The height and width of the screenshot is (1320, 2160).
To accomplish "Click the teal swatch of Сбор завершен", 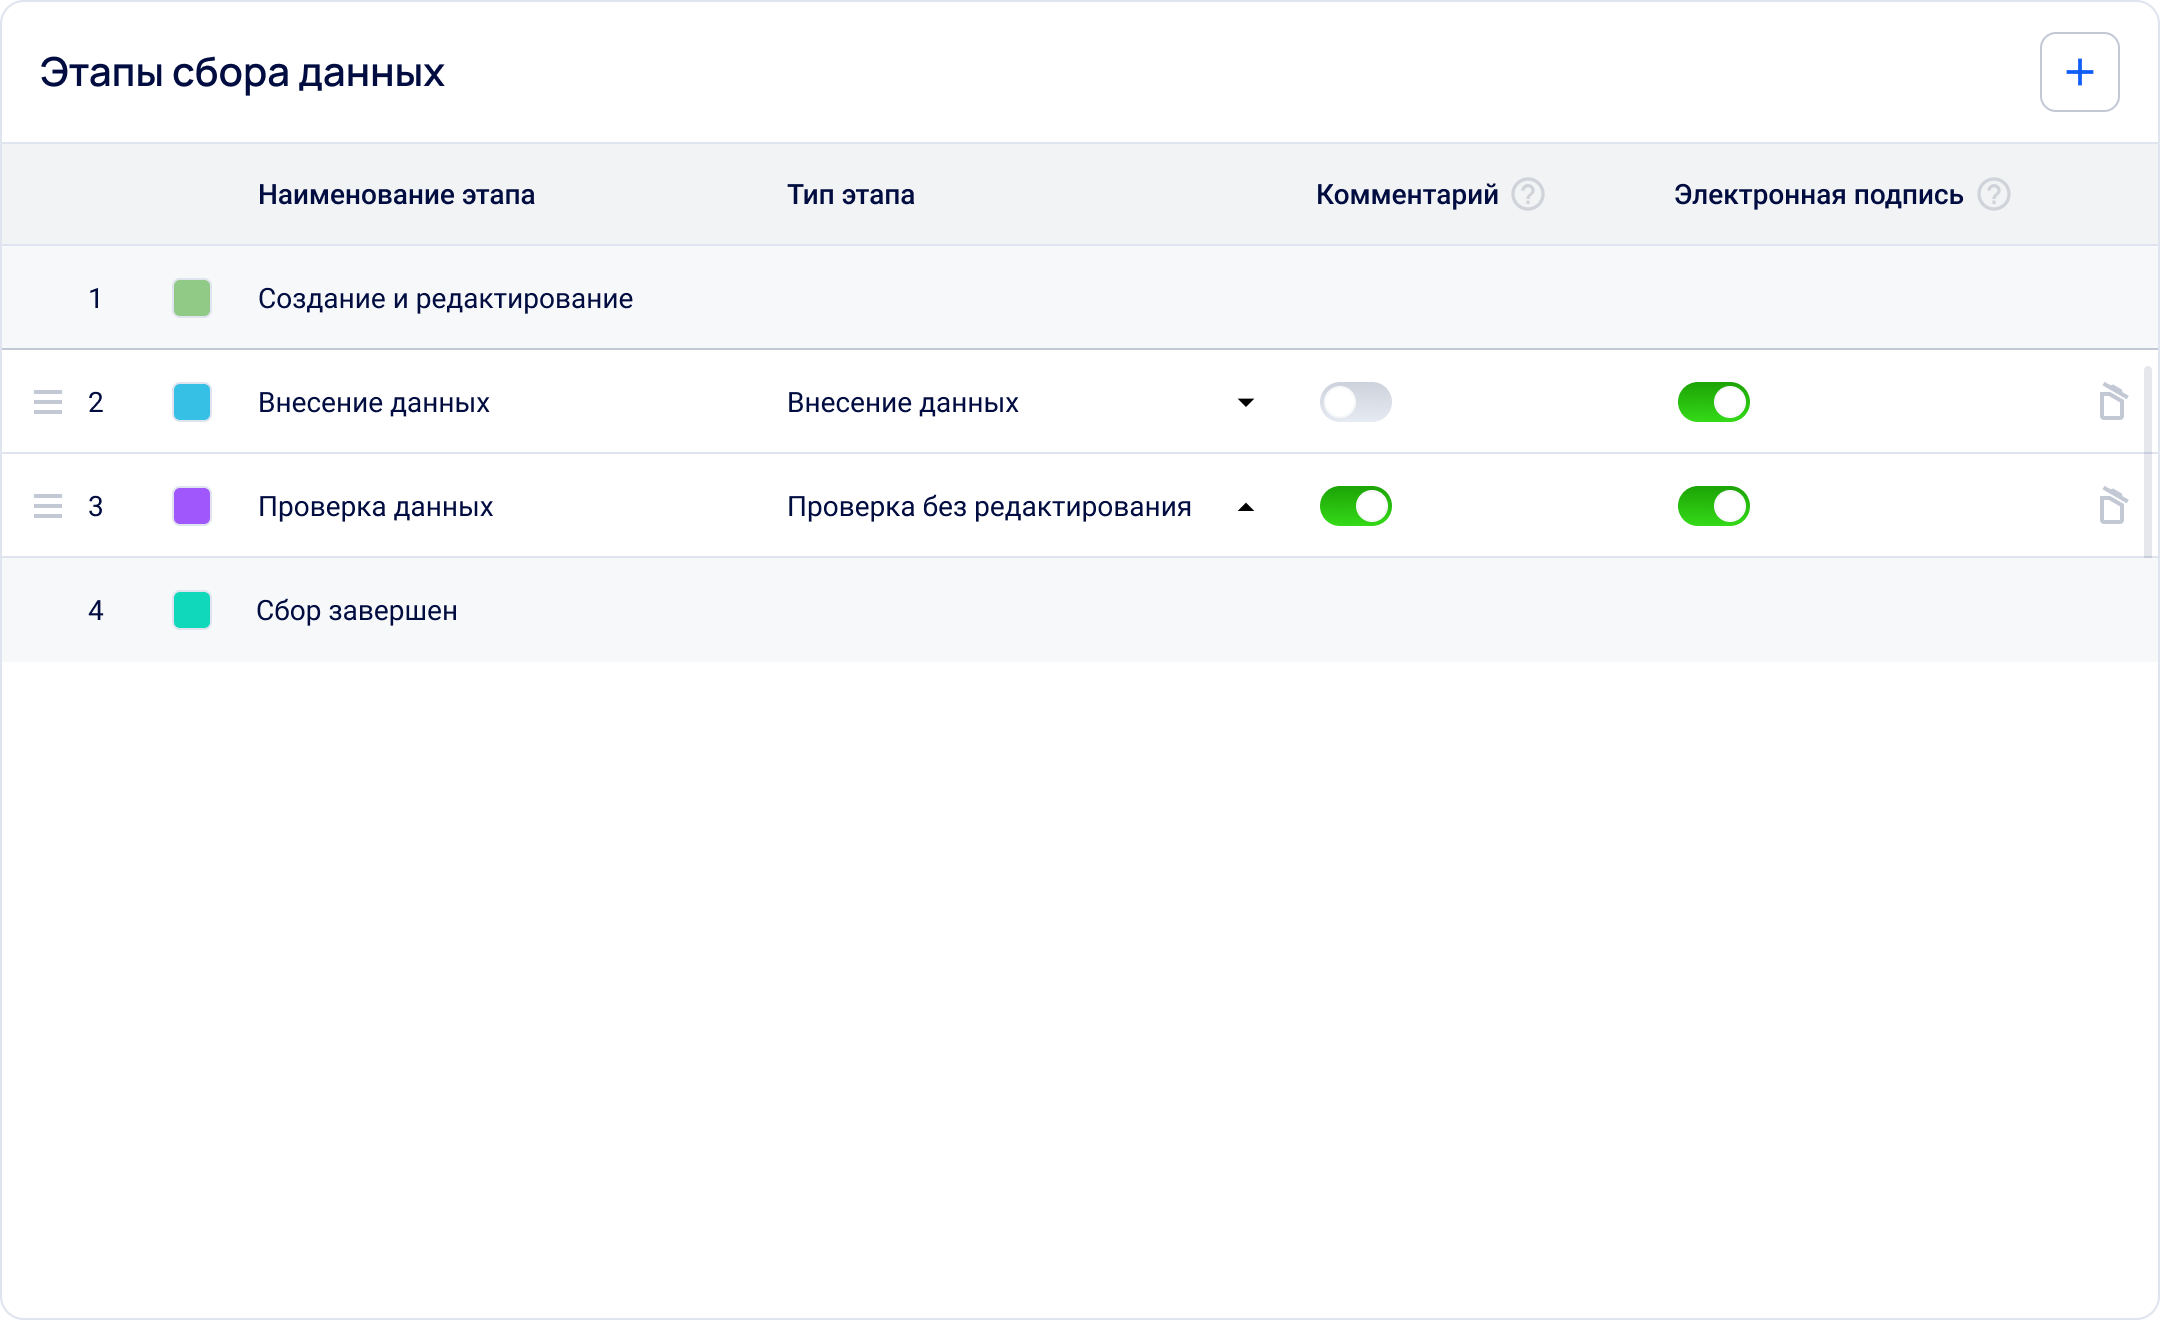I will (192, 610).
